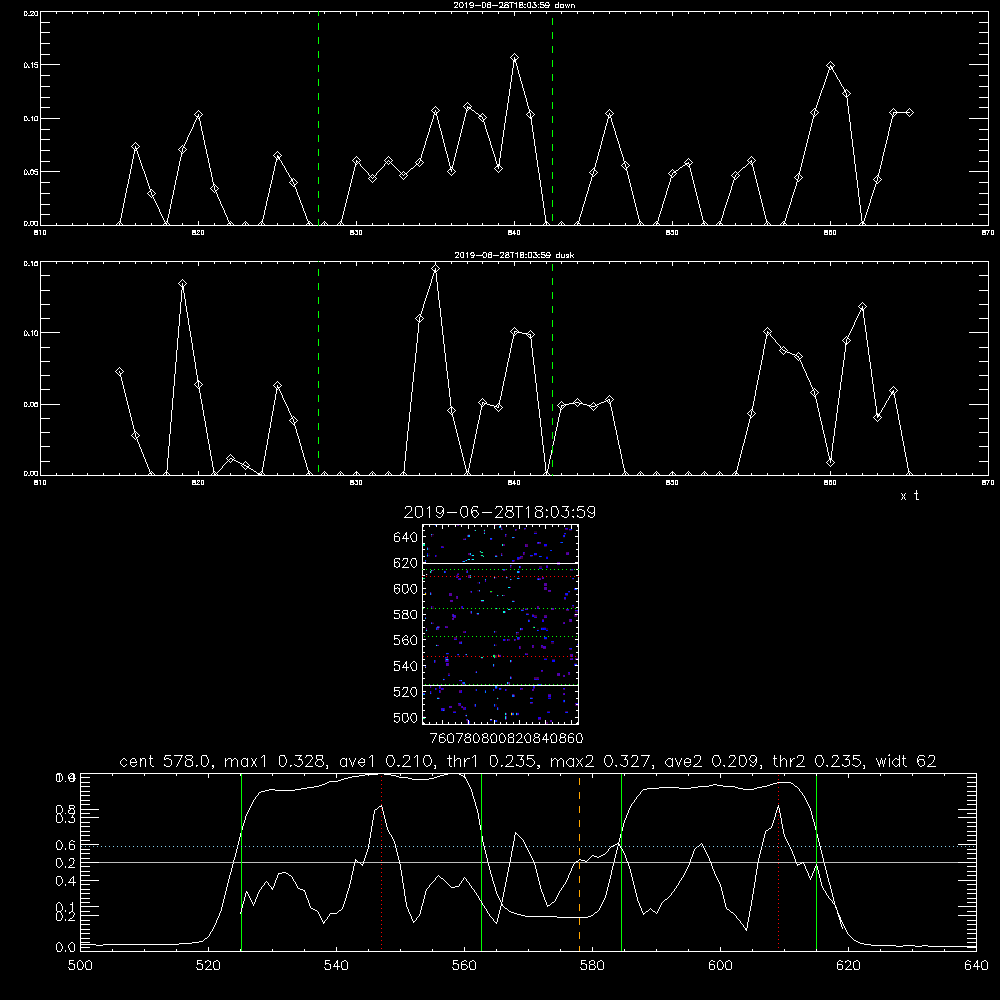This screenshot has width=1000, height=1000.
Task: Click dawn plot x-axis label 840
Action: tap(514, 233)
